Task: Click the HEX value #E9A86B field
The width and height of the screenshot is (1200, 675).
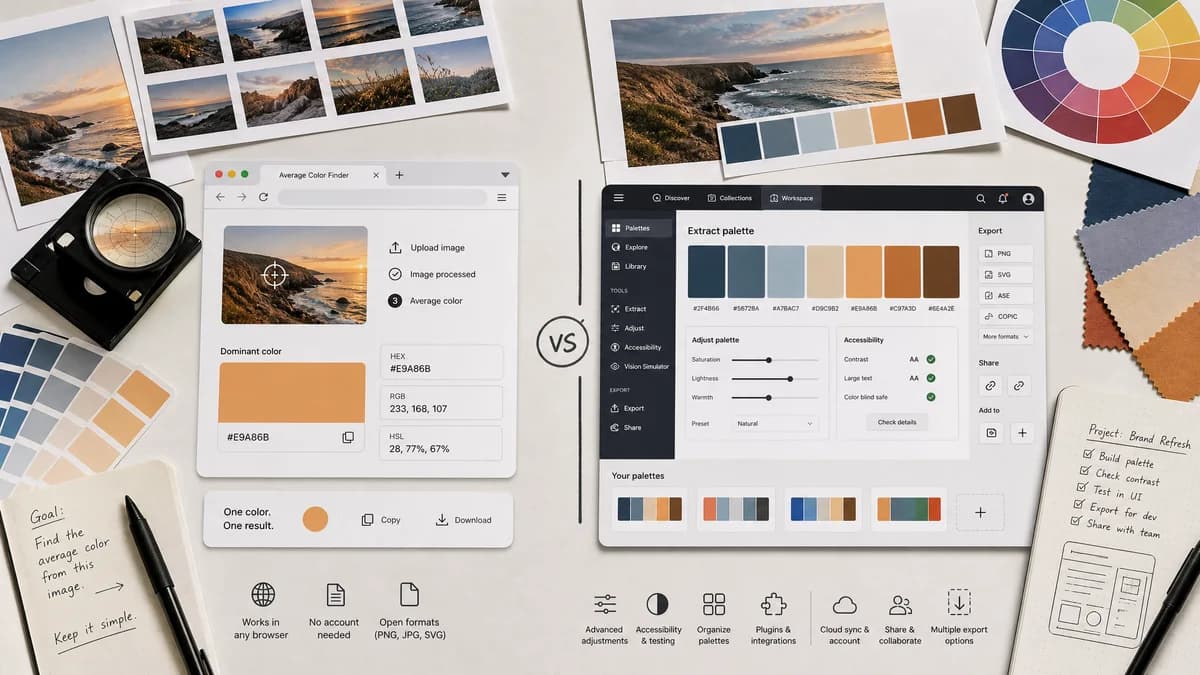Action: (x=442, y=363)
